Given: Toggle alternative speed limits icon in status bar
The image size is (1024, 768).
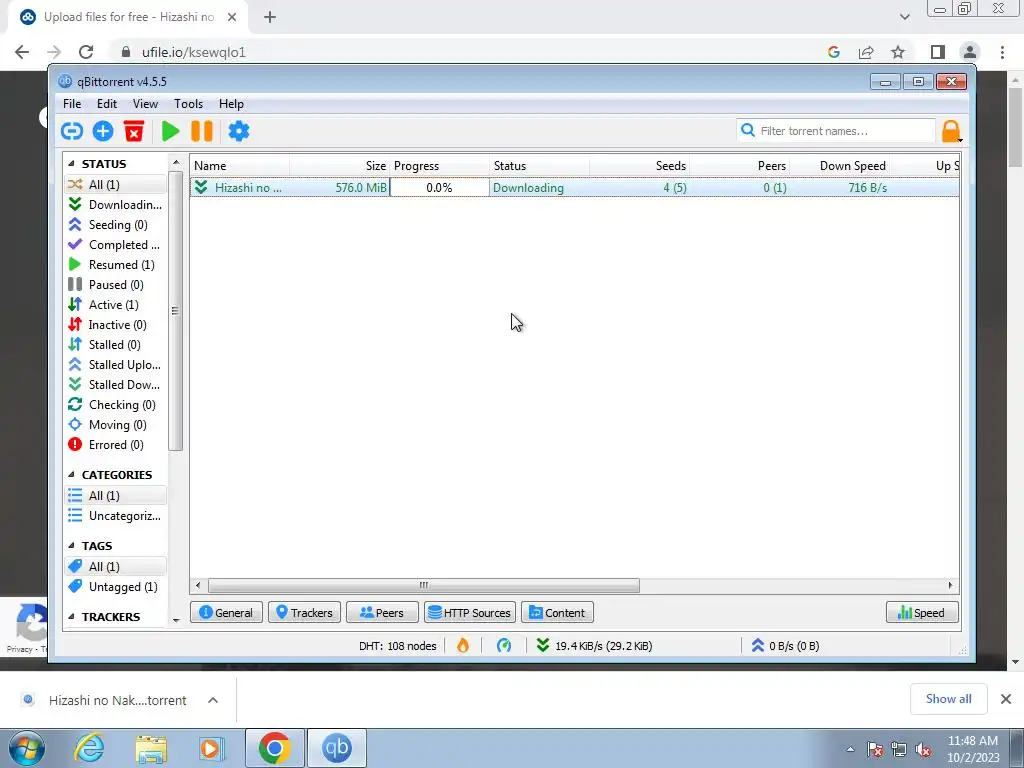Looking at the screenshot, I should [x=504, y=646].
